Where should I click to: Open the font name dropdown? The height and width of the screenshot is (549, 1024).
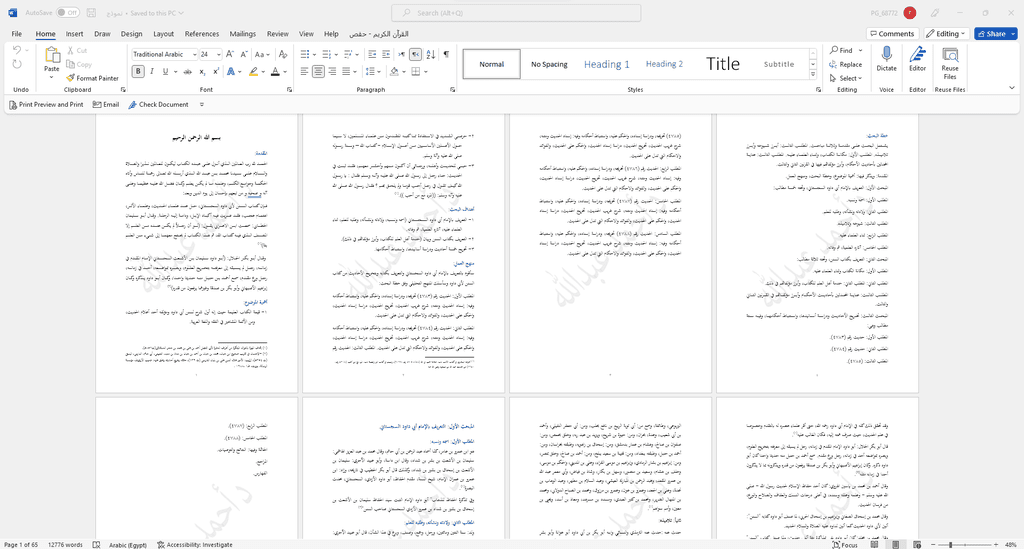195,55
